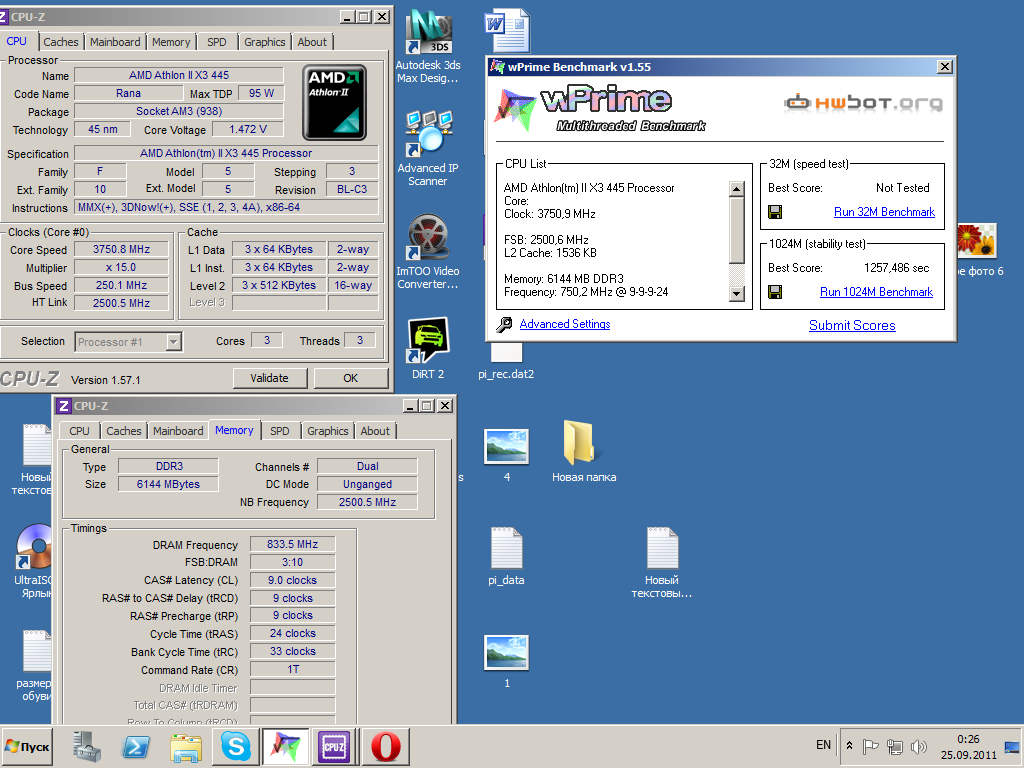1024x768 pixels.
Task: Click the EN language indicator
Action: coord(824,745)
